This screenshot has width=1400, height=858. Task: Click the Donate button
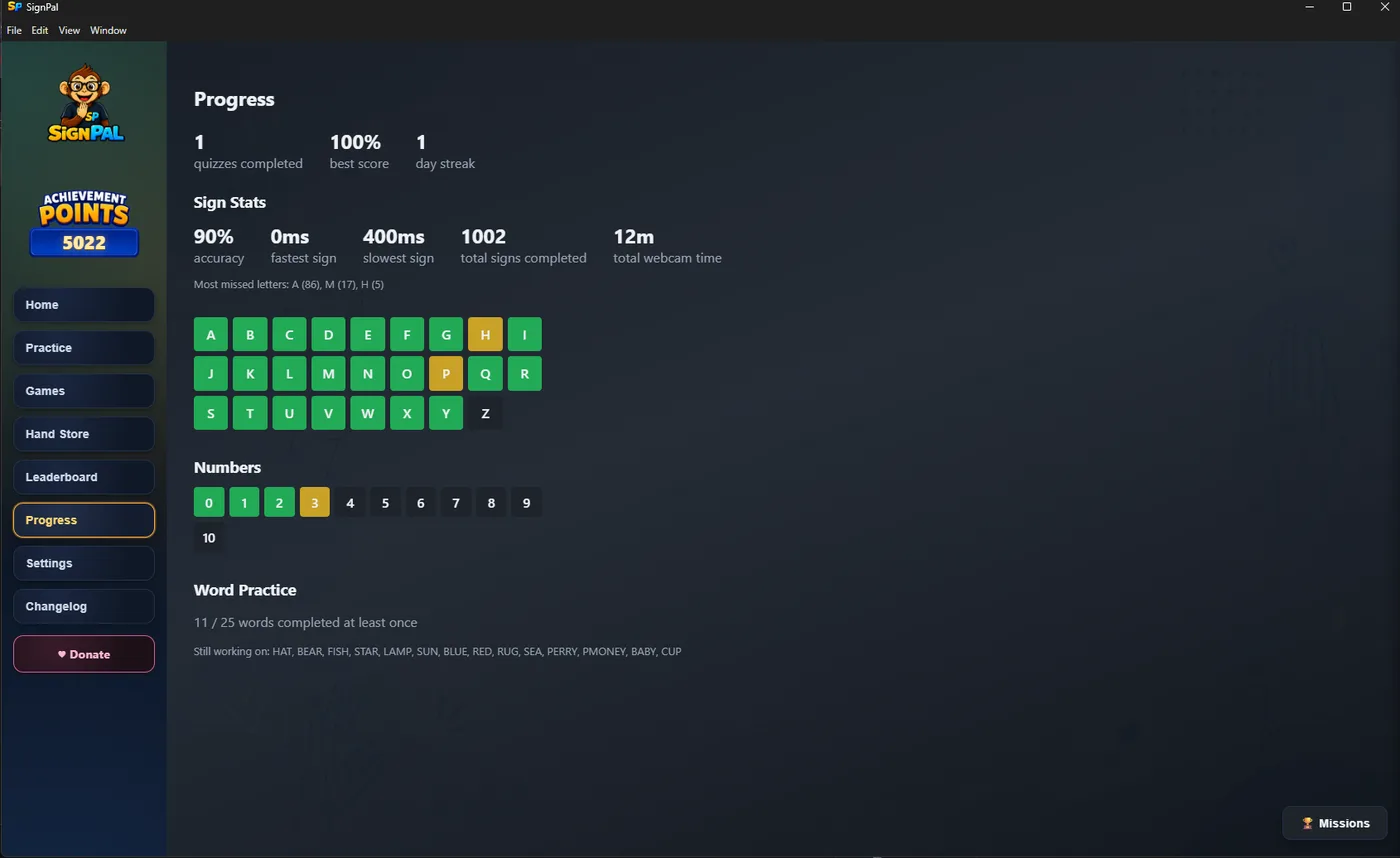[x=84, y=654]
